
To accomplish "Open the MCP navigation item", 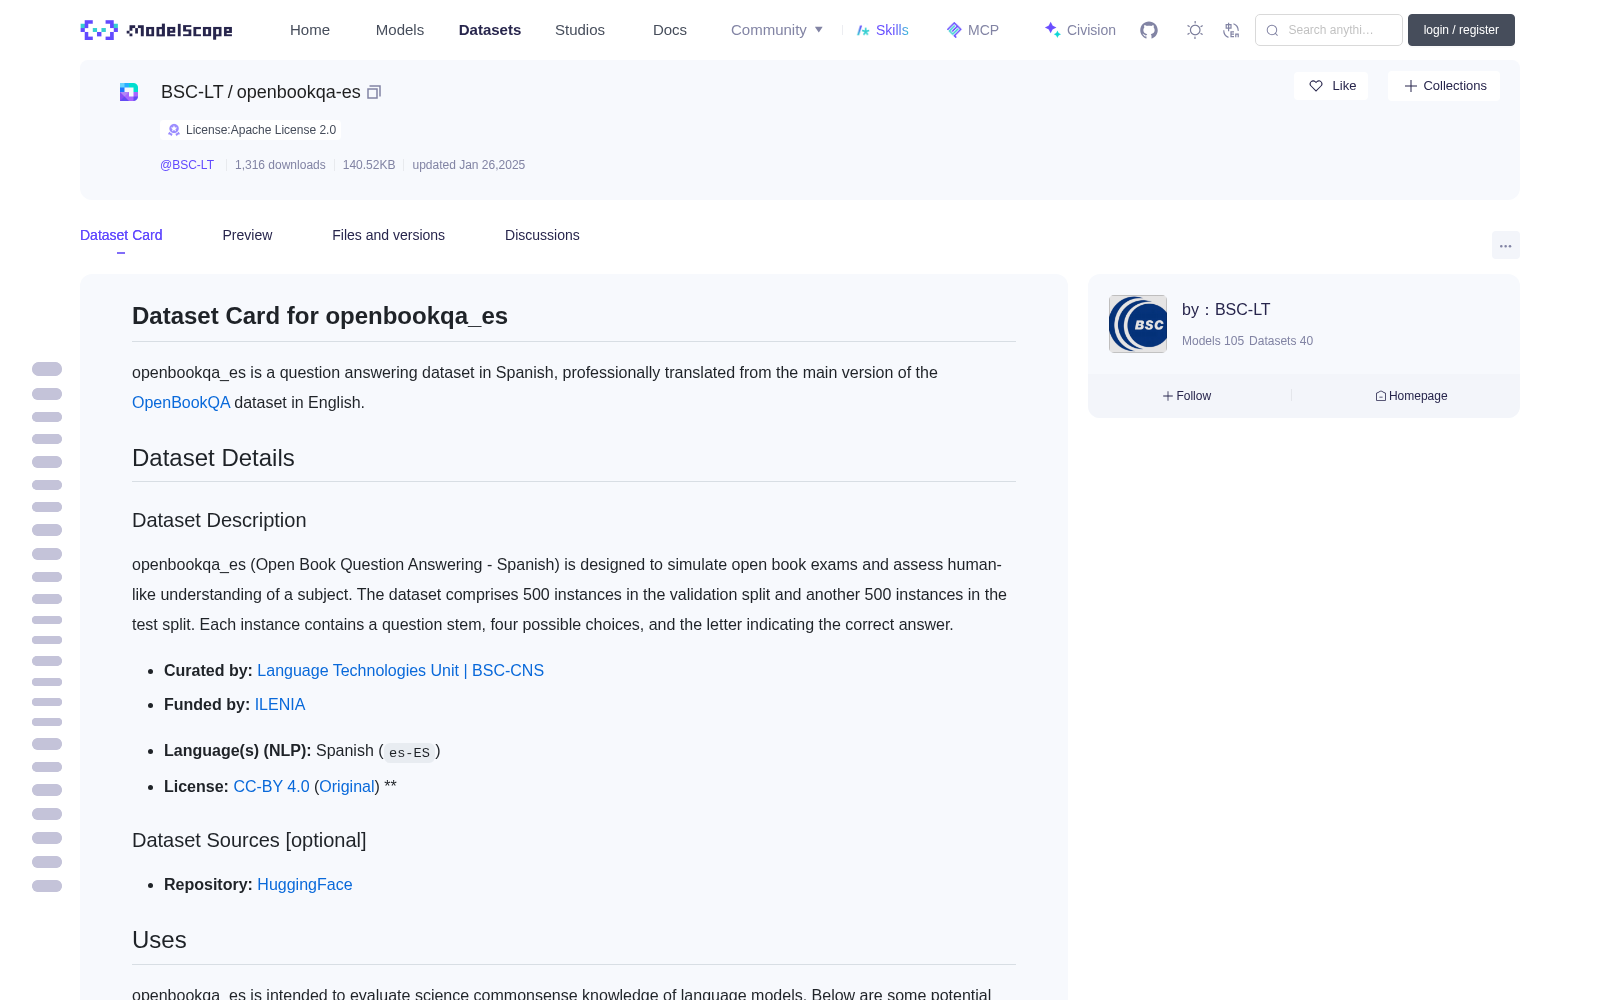I will pos(972,30).
